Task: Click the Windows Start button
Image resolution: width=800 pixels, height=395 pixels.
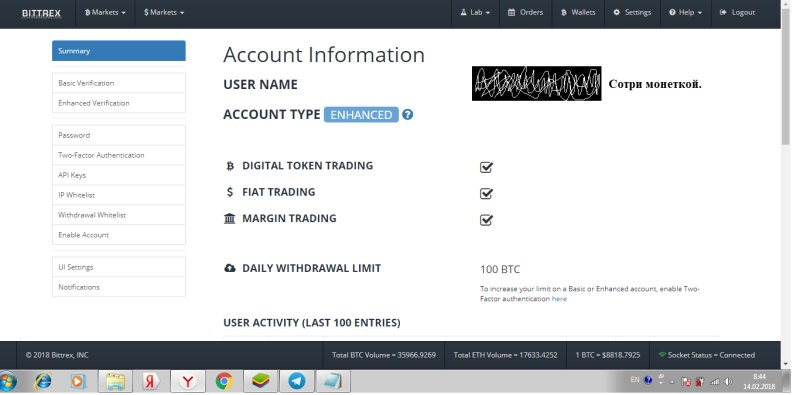Action: (7, 381)
